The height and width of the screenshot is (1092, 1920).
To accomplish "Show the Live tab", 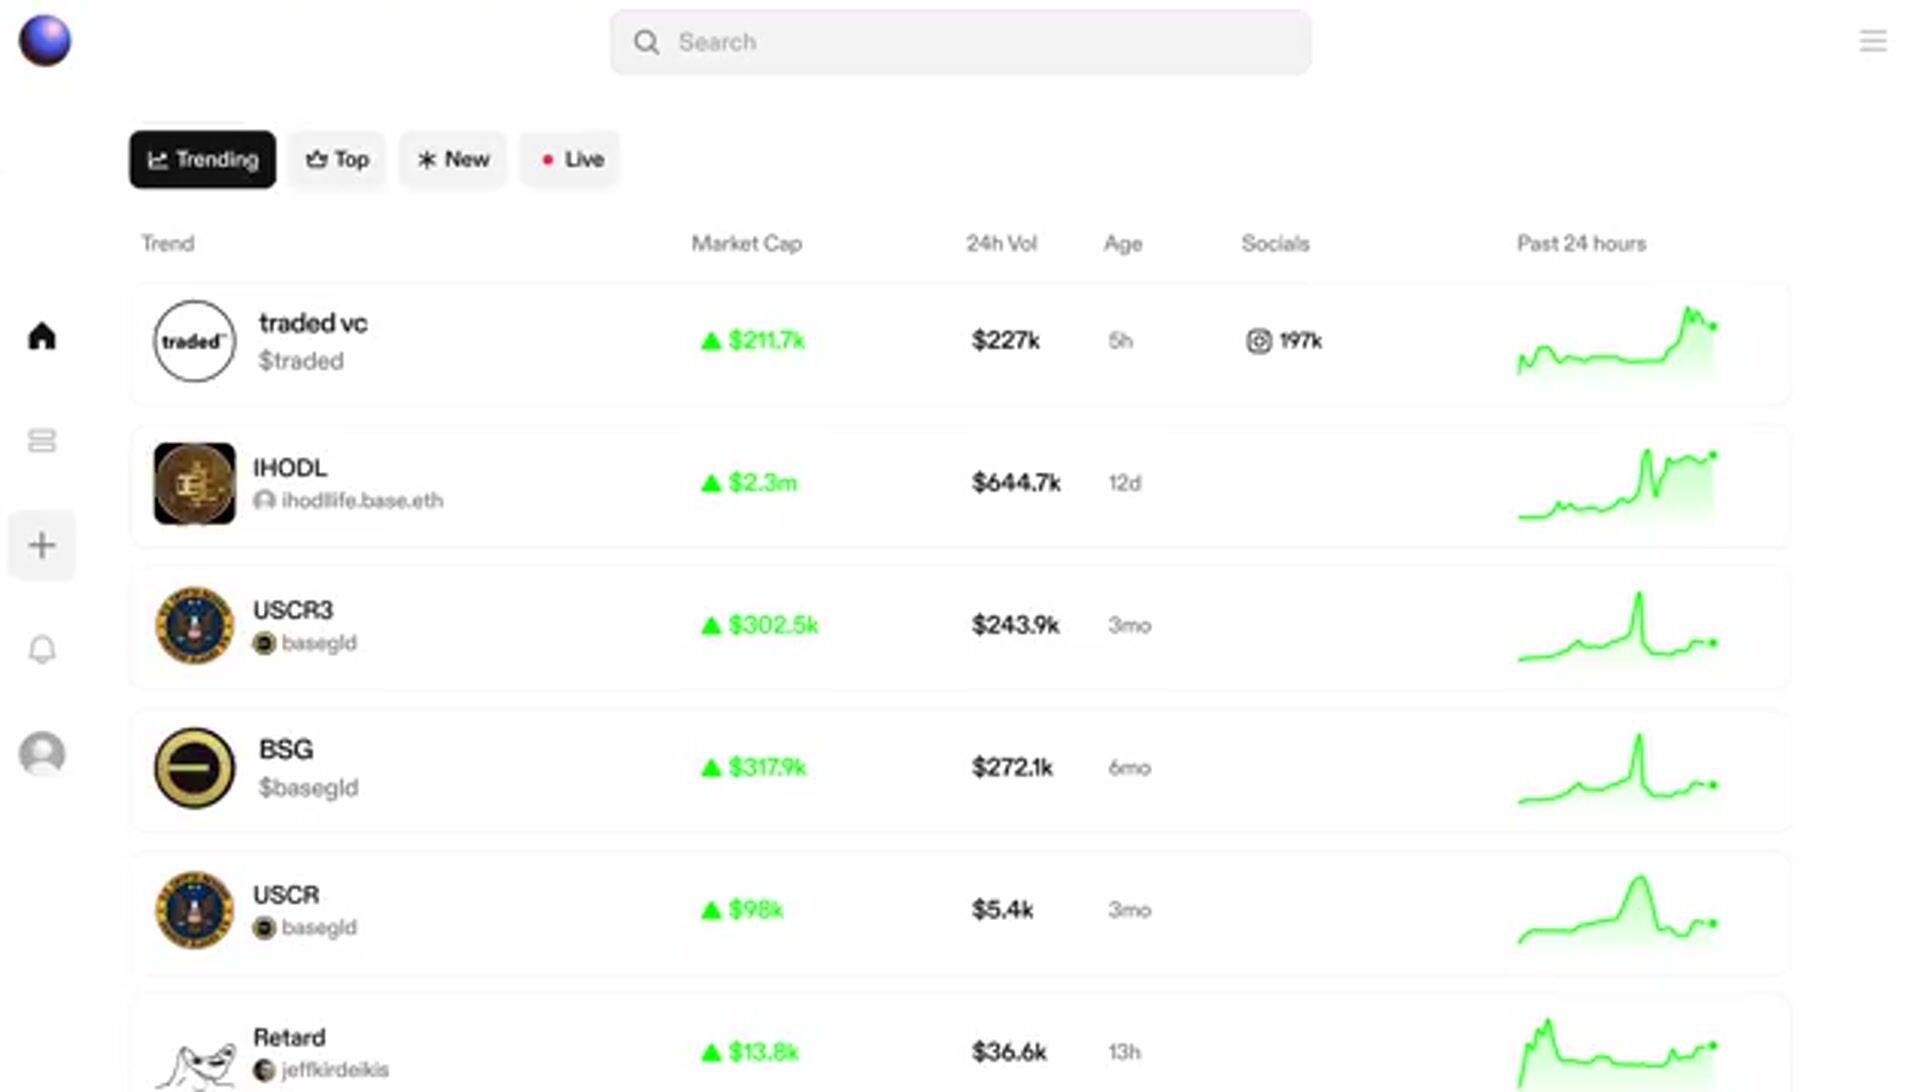I will click(x=571, y=159).
